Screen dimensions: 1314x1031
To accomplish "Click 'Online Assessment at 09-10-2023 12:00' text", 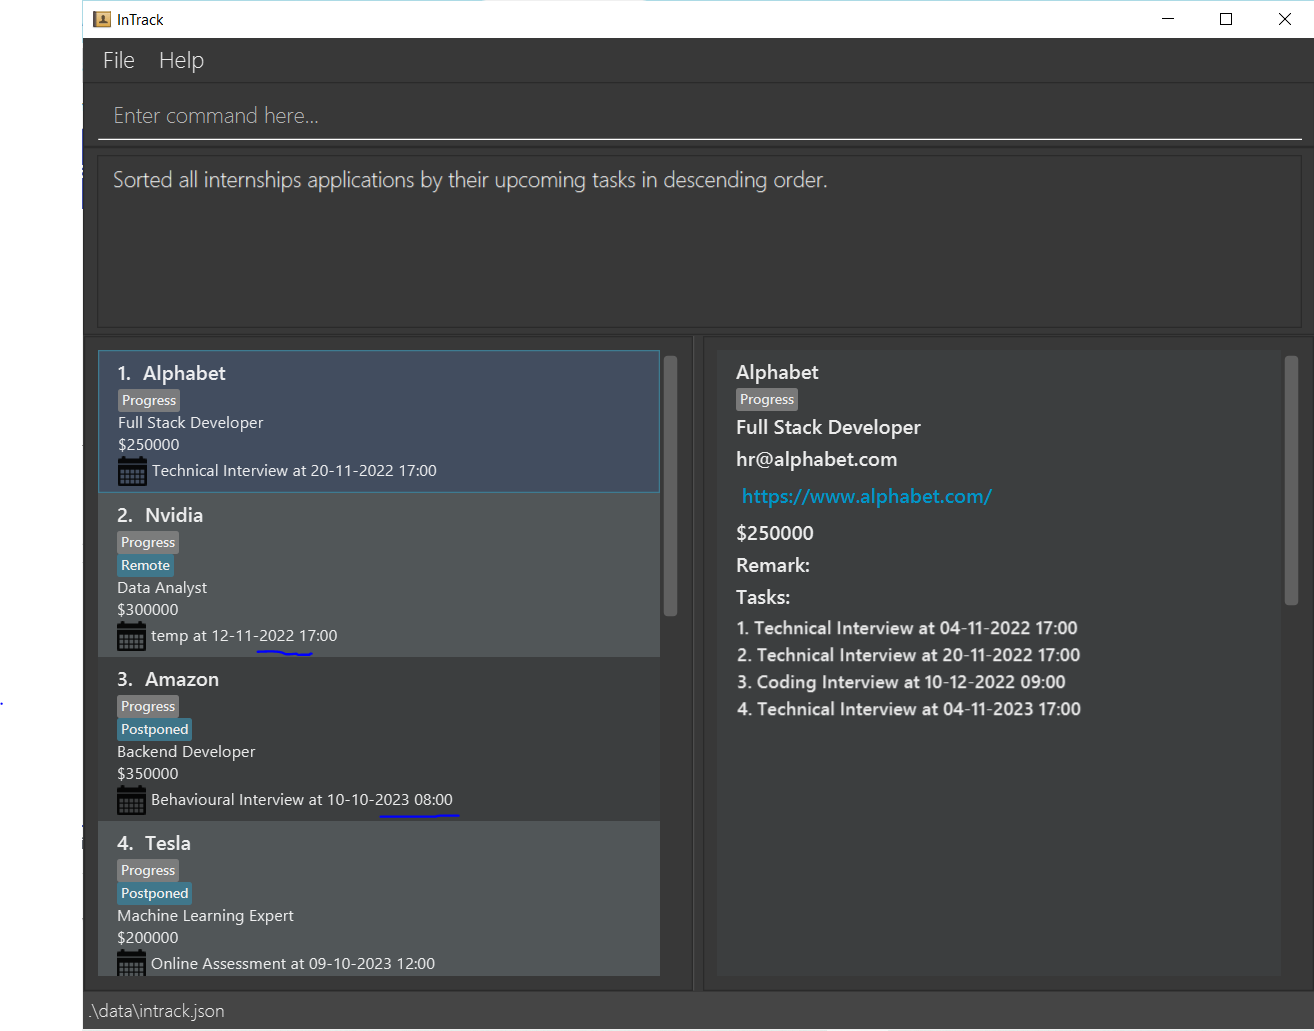I will click(x=293, y=964).
